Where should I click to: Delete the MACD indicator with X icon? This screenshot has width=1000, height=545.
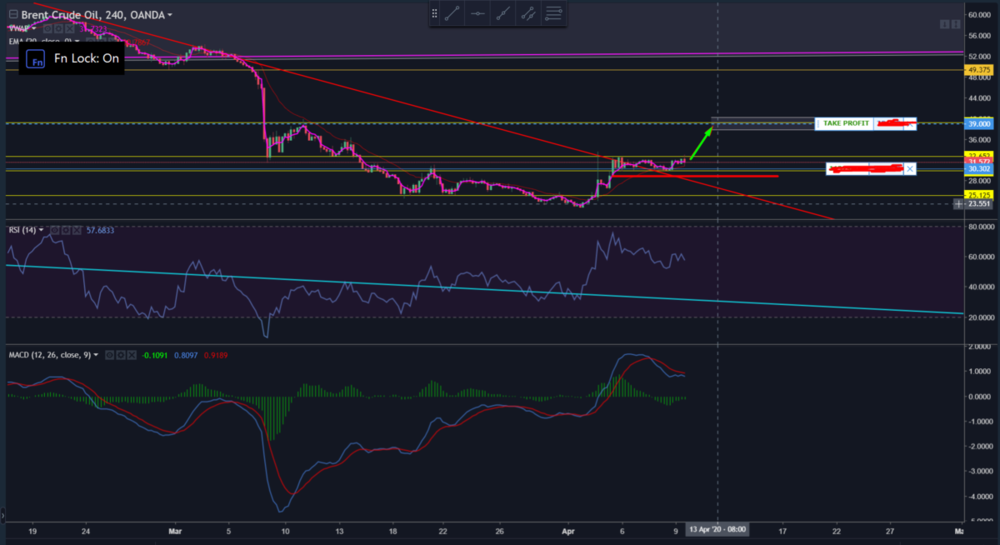[133, 355]
